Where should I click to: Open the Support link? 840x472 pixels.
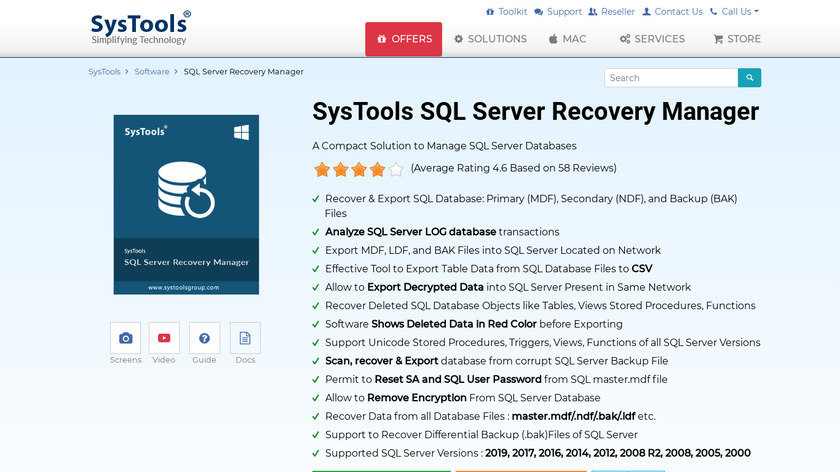pos(558,12)
